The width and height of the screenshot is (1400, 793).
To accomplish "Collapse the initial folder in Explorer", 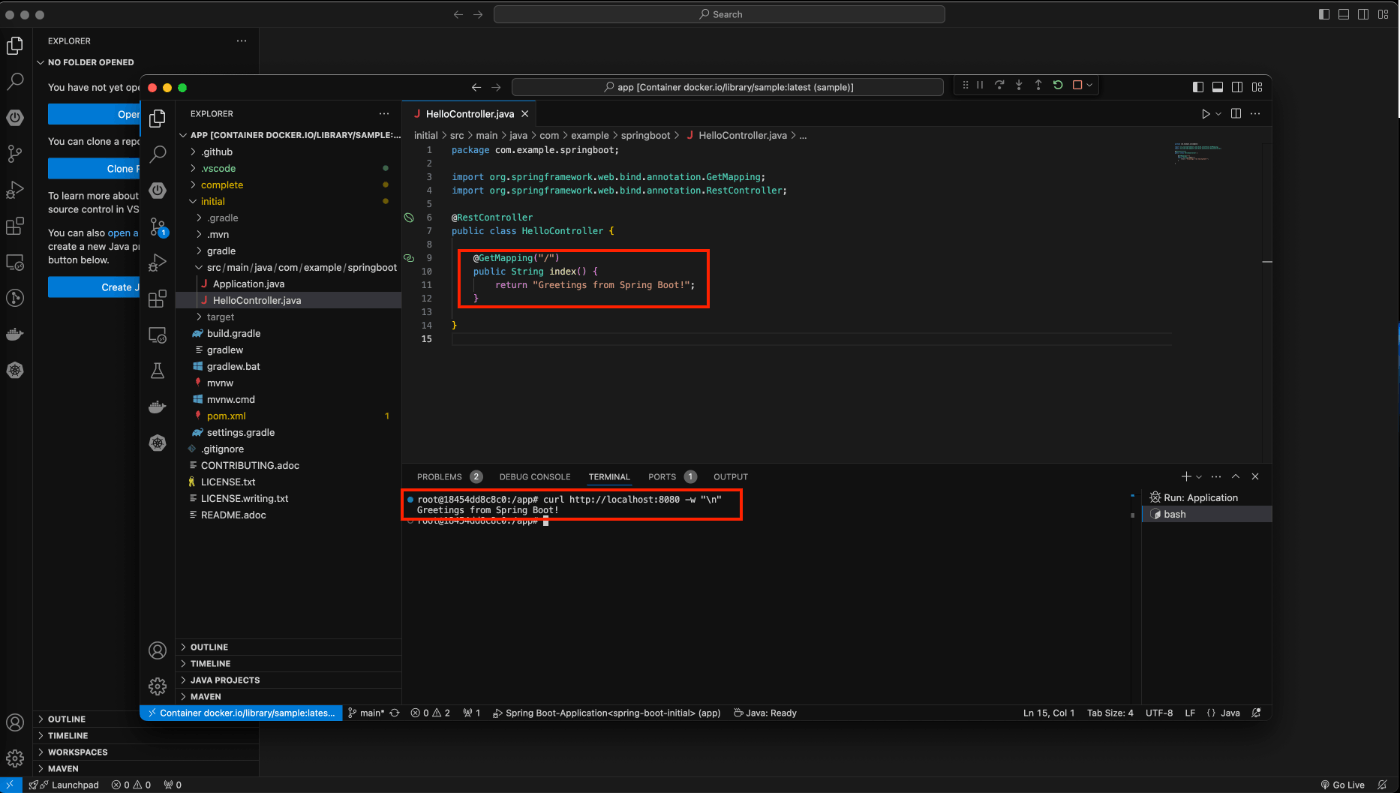I will (x=288, y=201).
